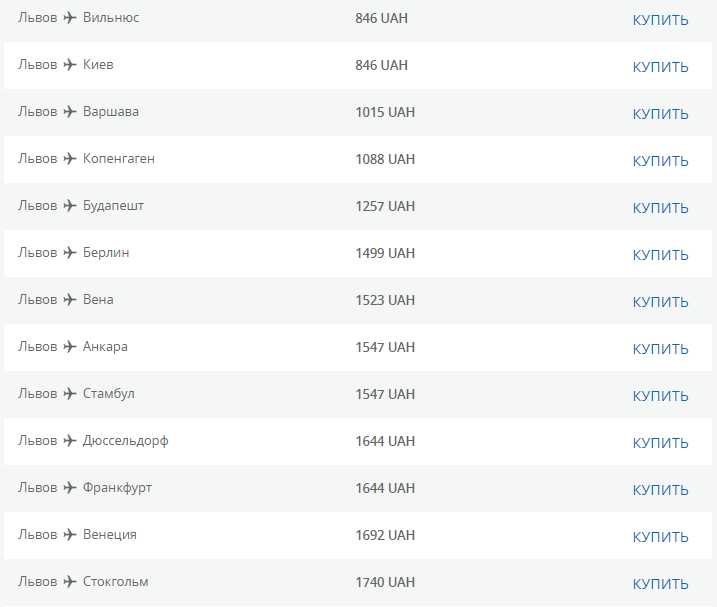Click the airplane icon in the Копенгаген row

tap(70, 159)
